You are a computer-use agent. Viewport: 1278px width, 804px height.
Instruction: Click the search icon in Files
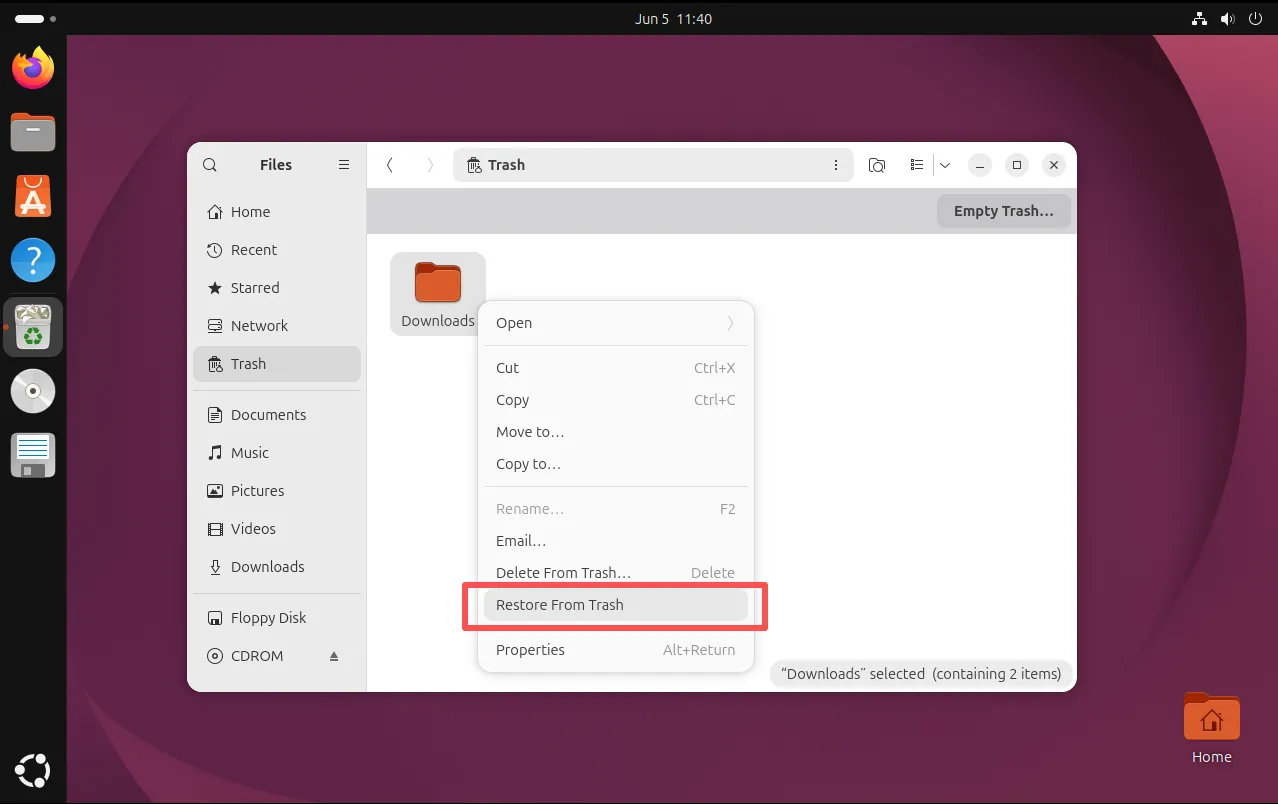(x=210, y=165)
